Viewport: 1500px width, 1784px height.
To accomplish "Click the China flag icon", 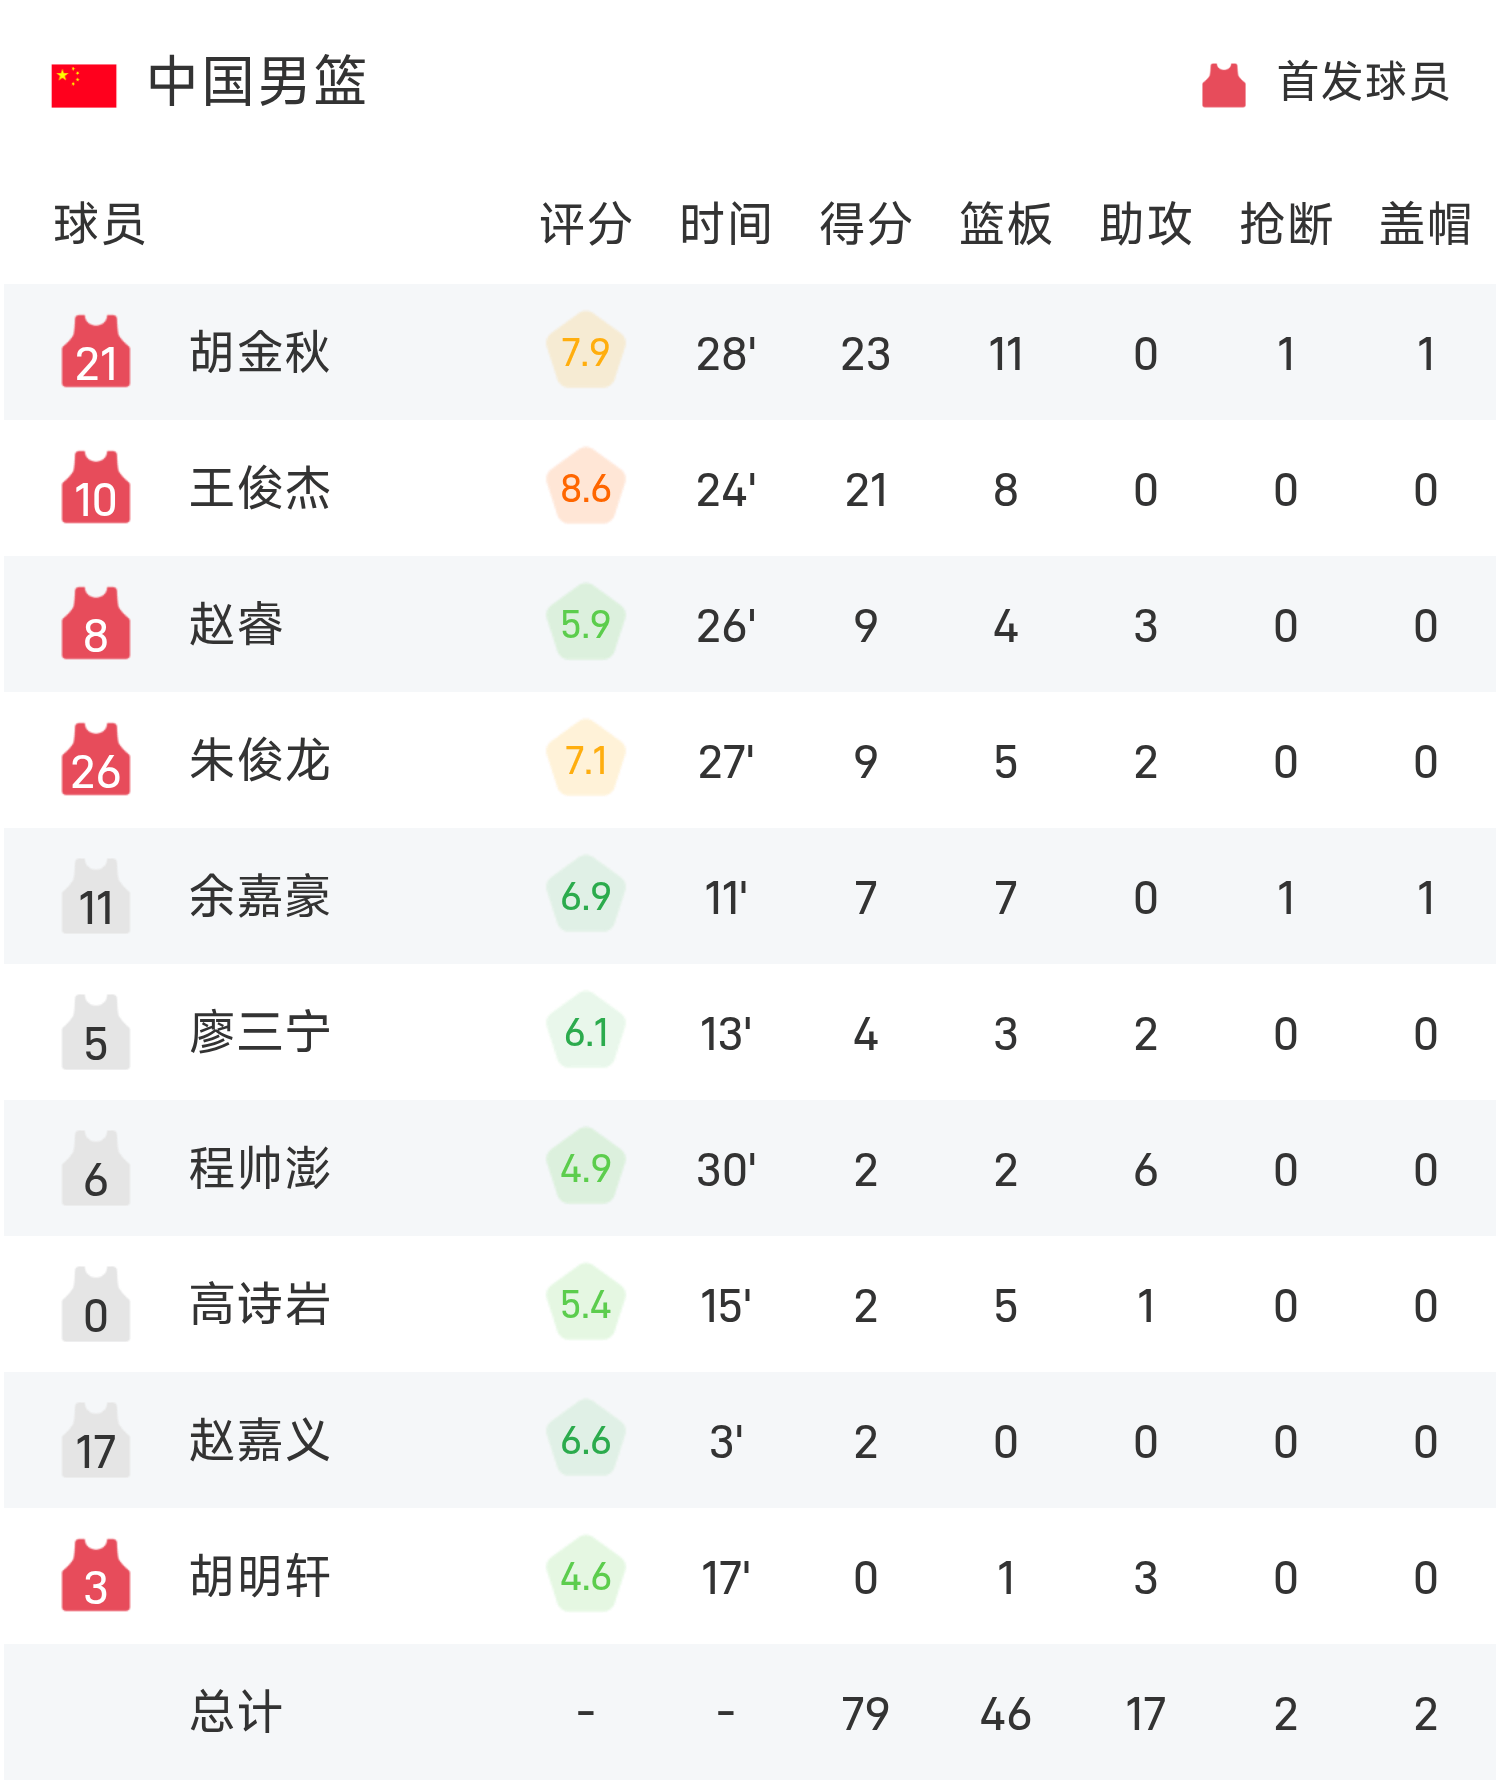I will pyautogui.click(x=84, y=85).
